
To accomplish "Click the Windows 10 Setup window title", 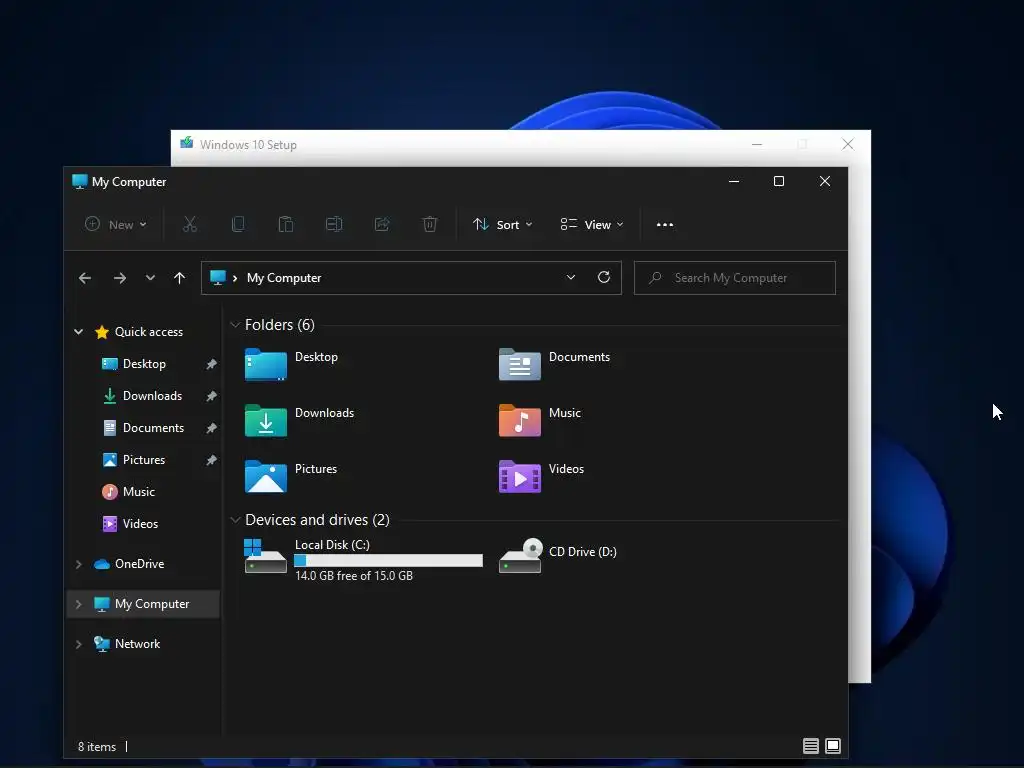I will point(248,145).
